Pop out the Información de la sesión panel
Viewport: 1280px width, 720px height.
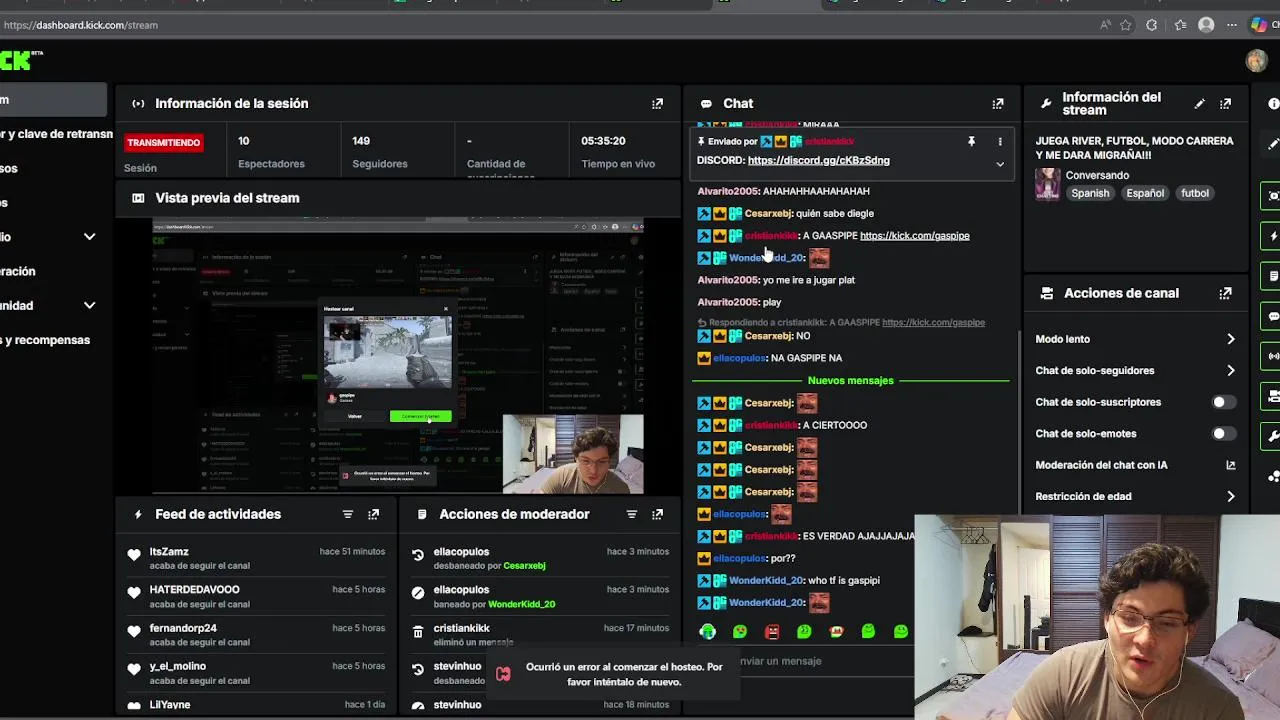657,104
